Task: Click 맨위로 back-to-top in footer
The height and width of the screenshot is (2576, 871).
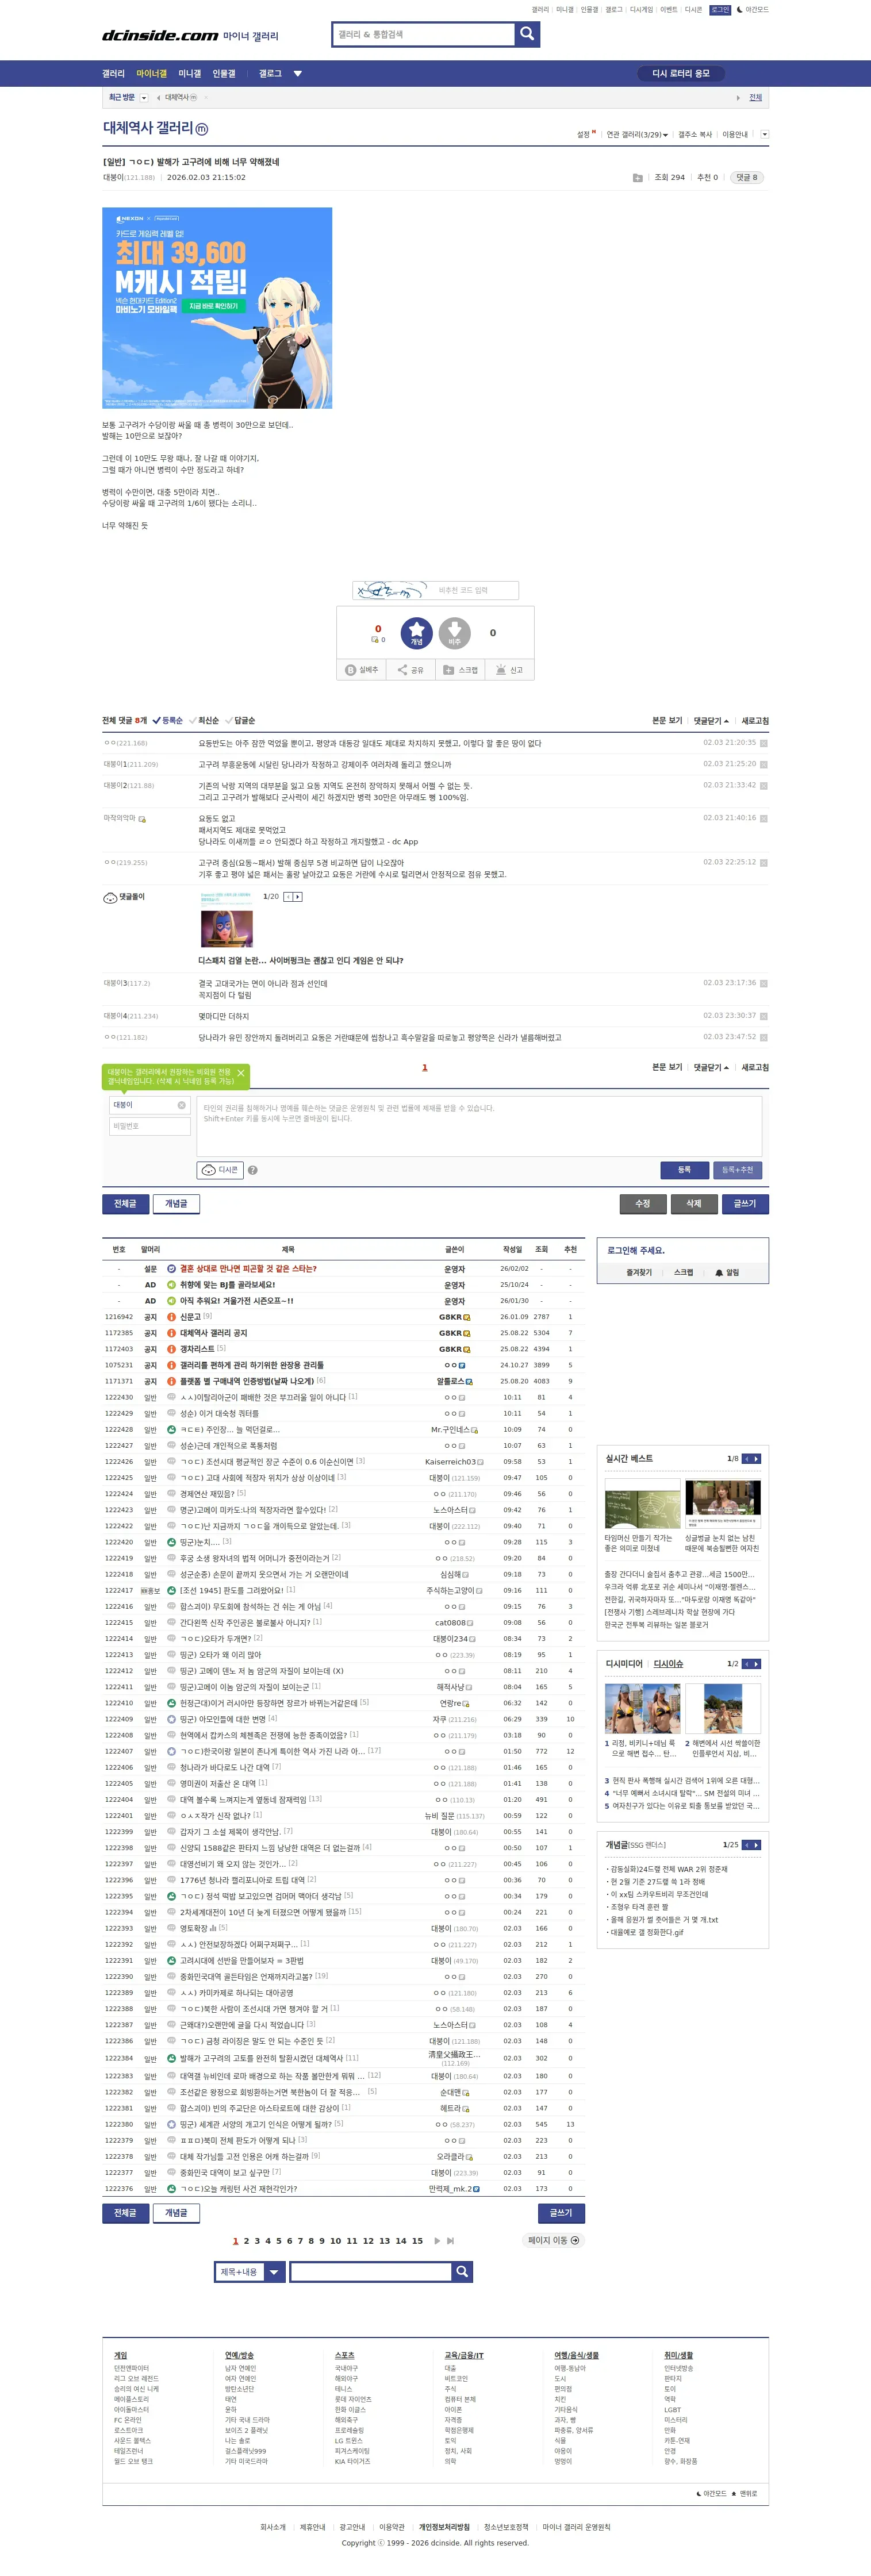Action: point(745,2494)
